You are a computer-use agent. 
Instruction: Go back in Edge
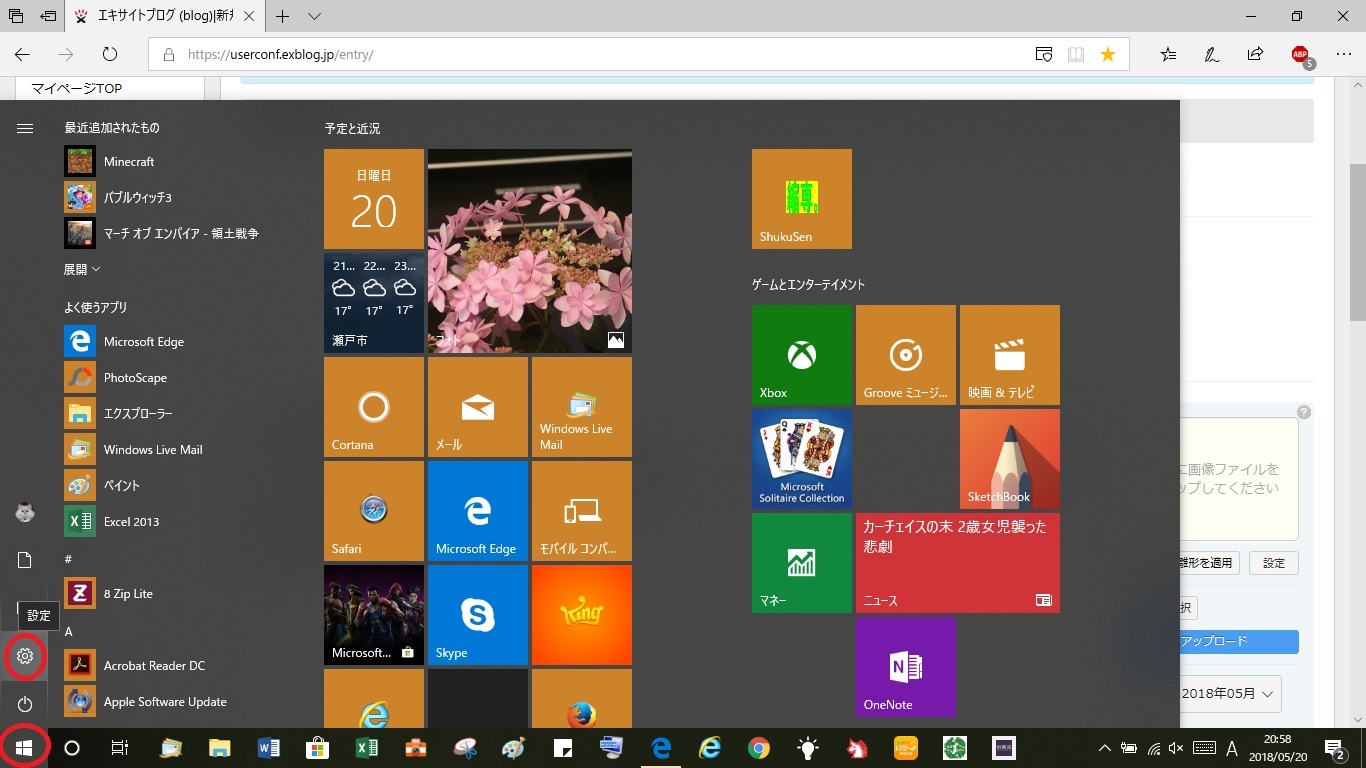click(x=22, y=55)
